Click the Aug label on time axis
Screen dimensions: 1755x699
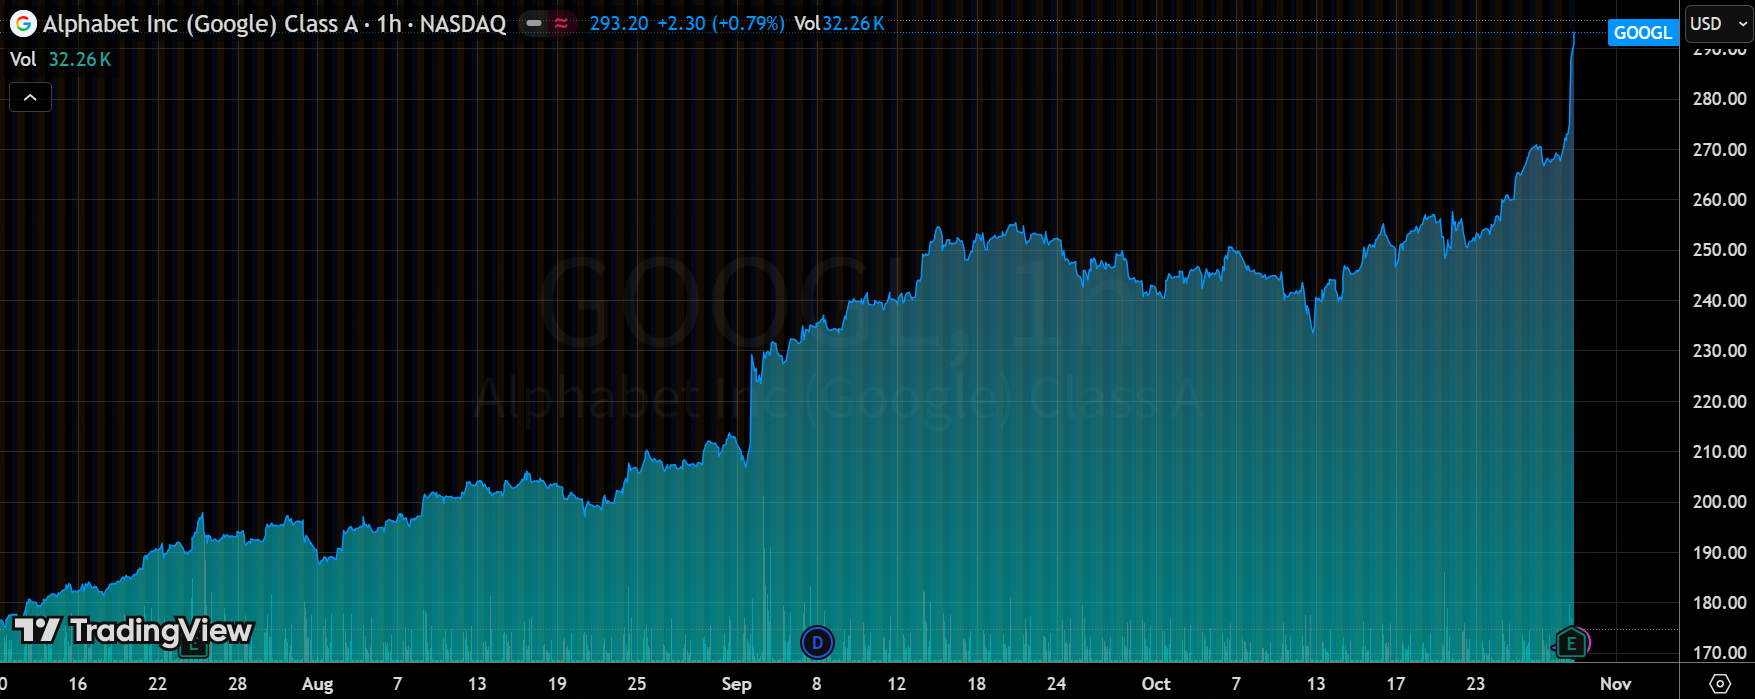(x=317, y=684)
